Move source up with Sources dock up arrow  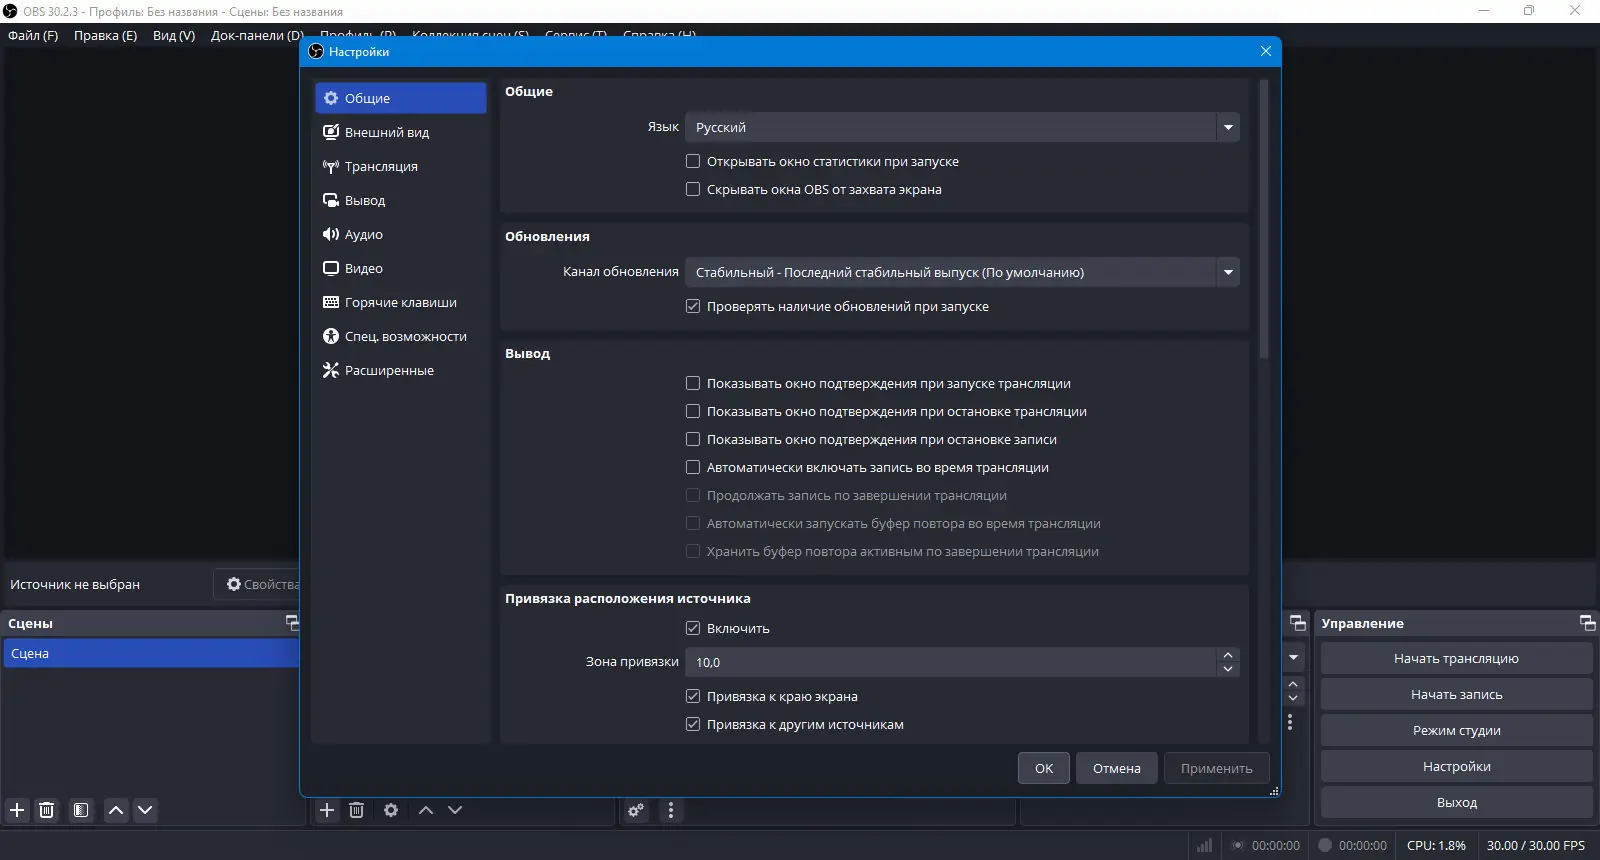[x=426, y=810]
